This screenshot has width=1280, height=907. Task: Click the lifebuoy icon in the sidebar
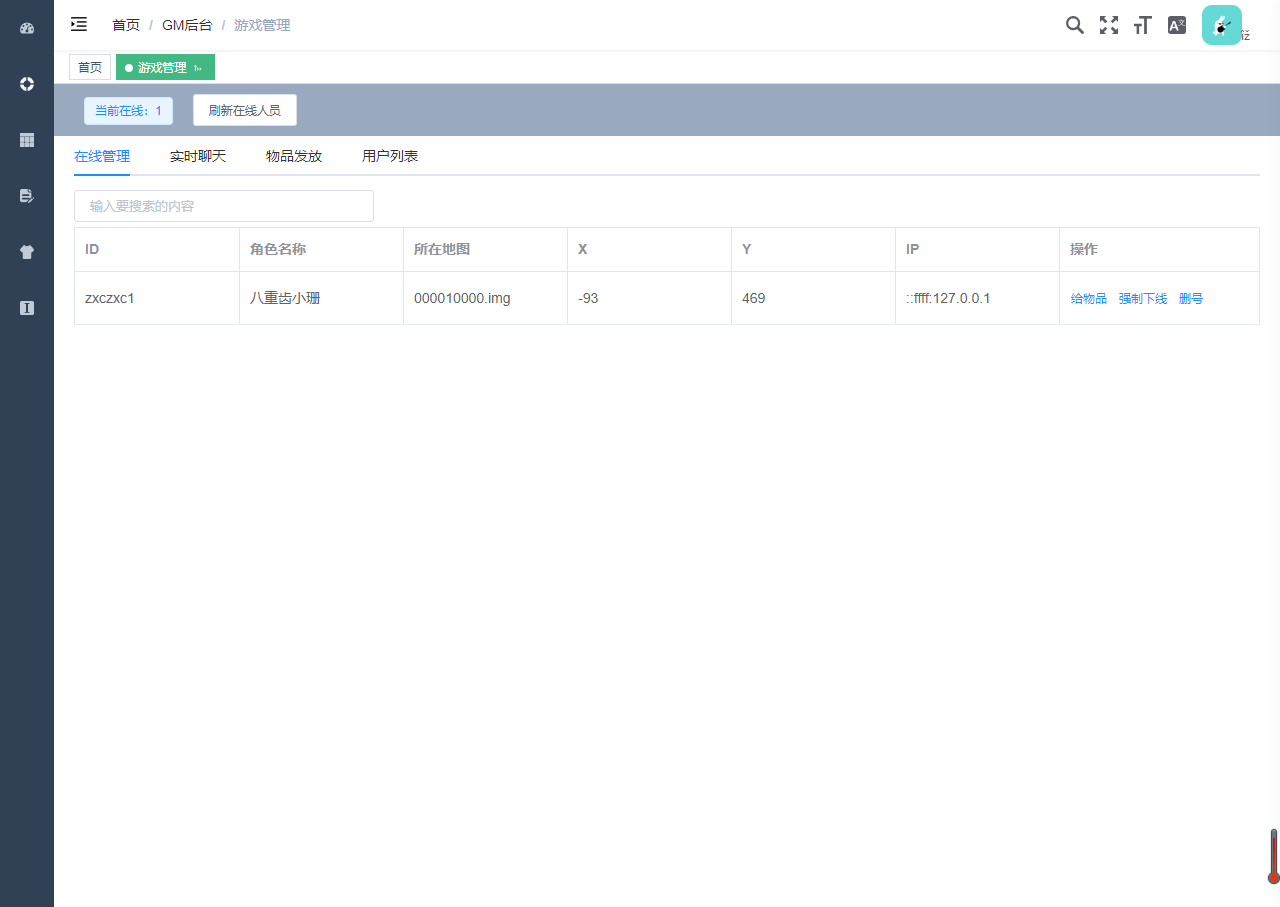27,84
